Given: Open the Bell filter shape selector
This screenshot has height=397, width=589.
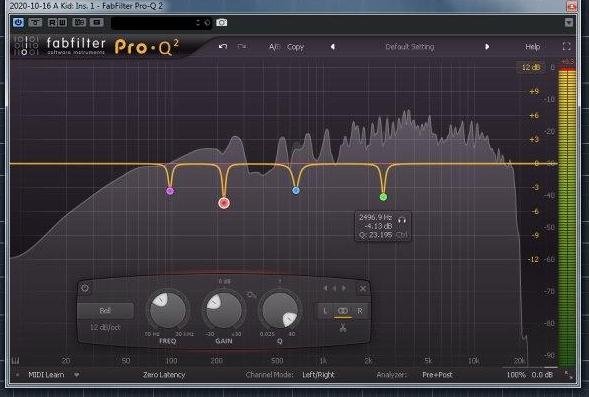Looking at the screenshot, I should 105,311.
